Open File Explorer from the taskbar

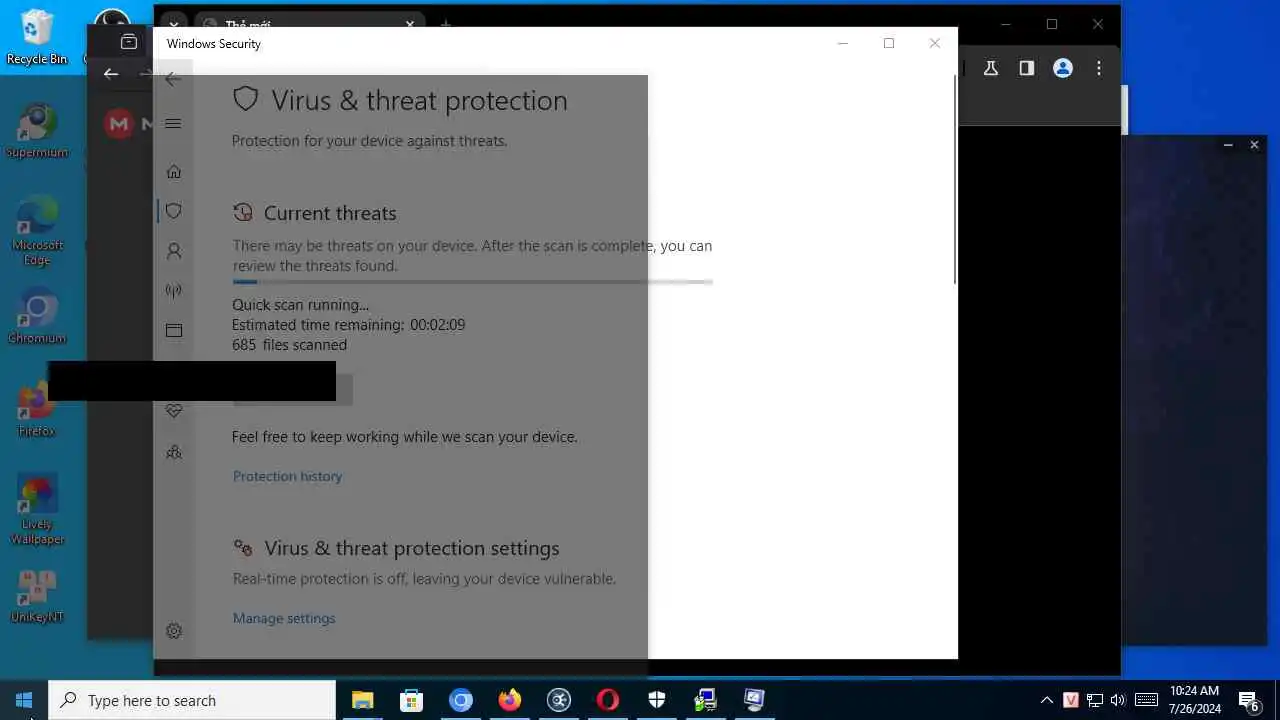pyautogui.click(x=362, y=700)
